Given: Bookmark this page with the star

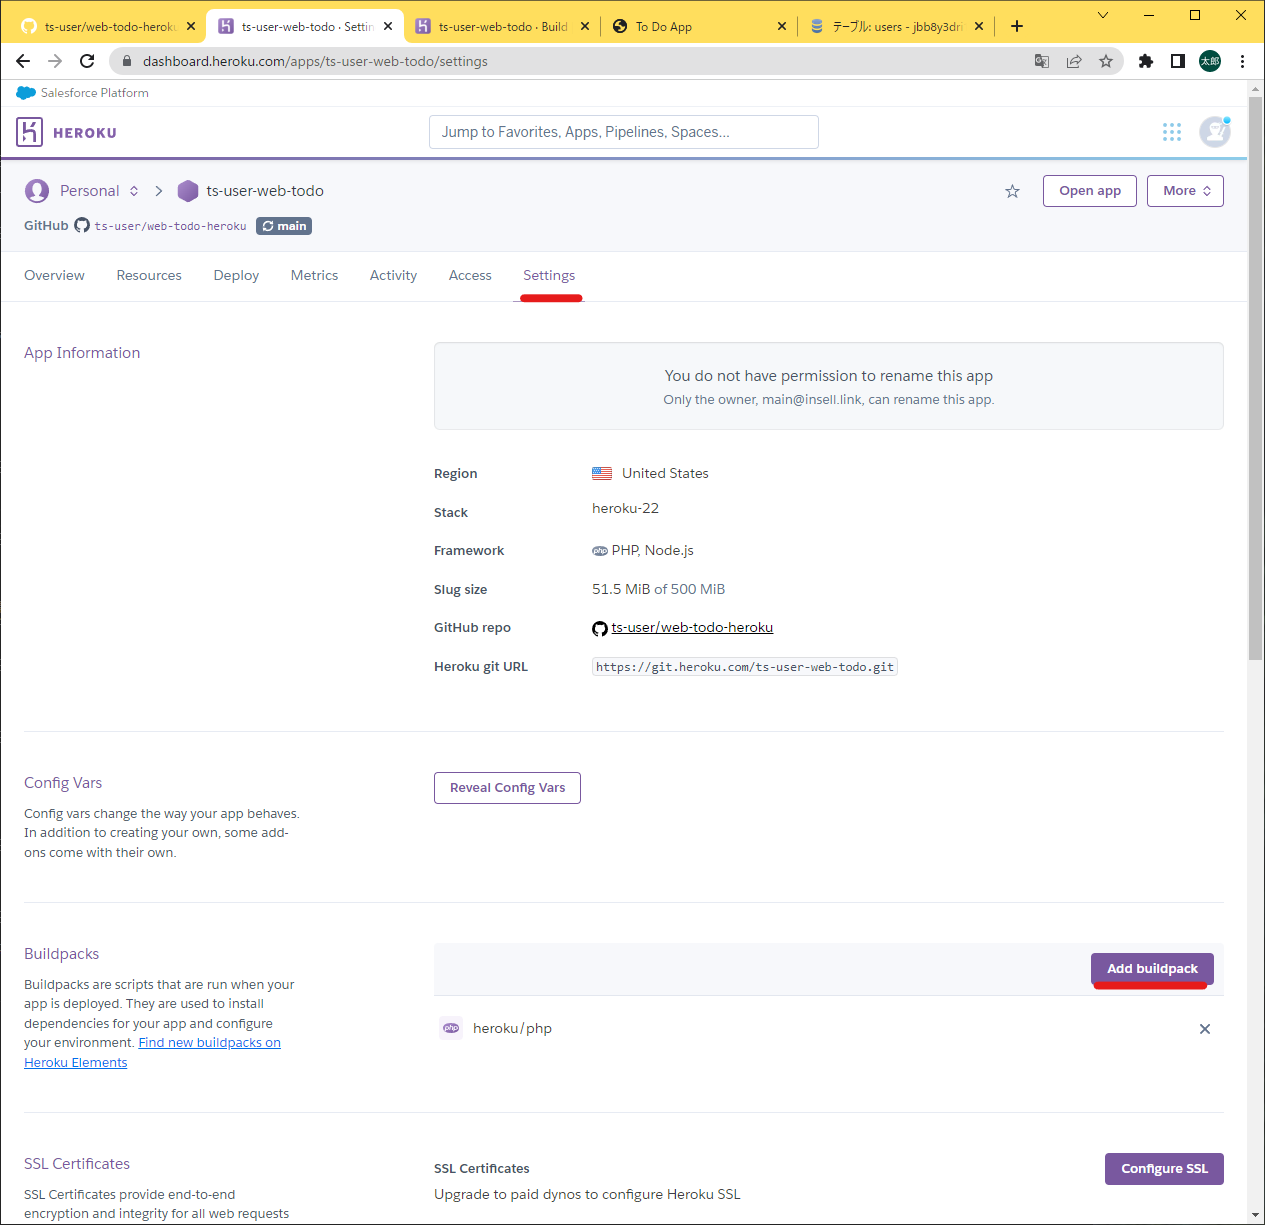Looking at the screenshot, I should (1106, 61).
